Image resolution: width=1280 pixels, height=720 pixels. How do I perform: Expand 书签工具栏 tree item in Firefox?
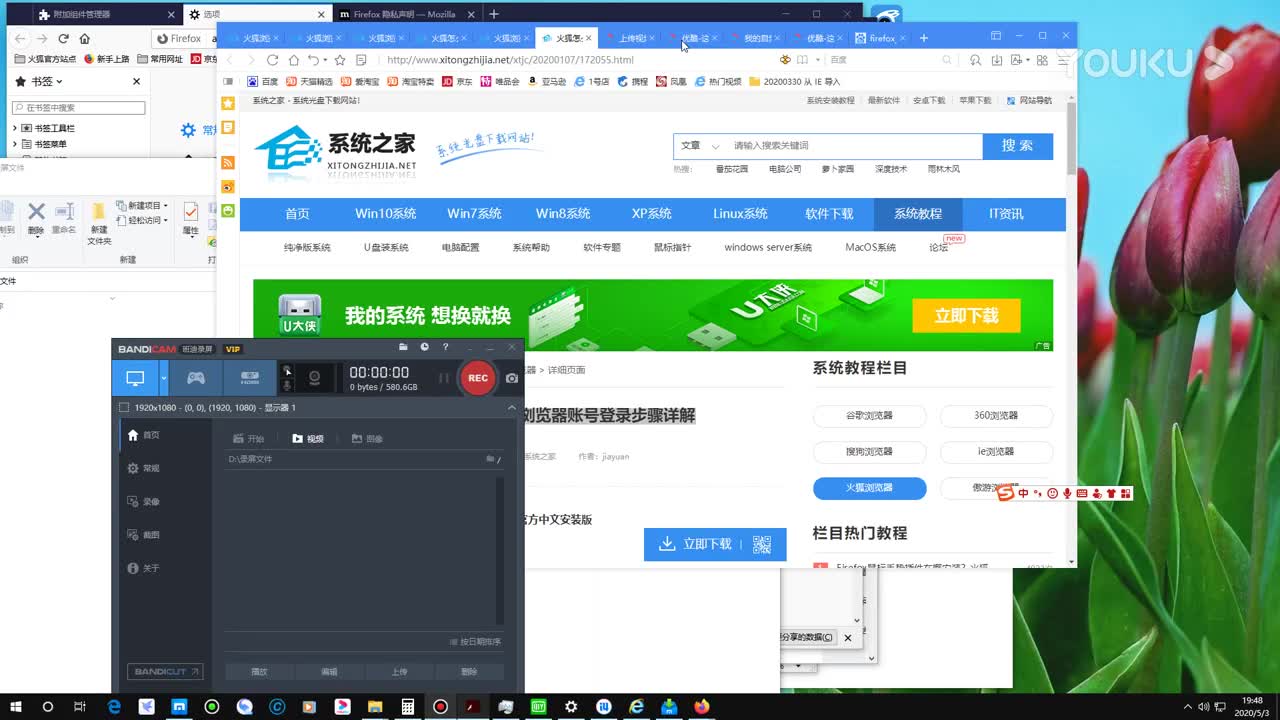click(15, 129)
